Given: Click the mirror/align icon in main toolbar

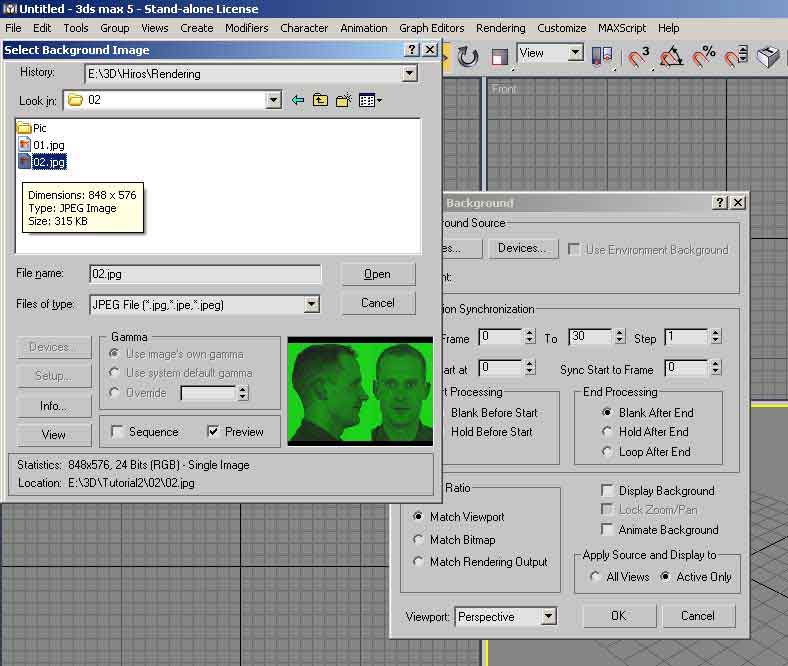Looking at the screenshot, I should (602, 56).
